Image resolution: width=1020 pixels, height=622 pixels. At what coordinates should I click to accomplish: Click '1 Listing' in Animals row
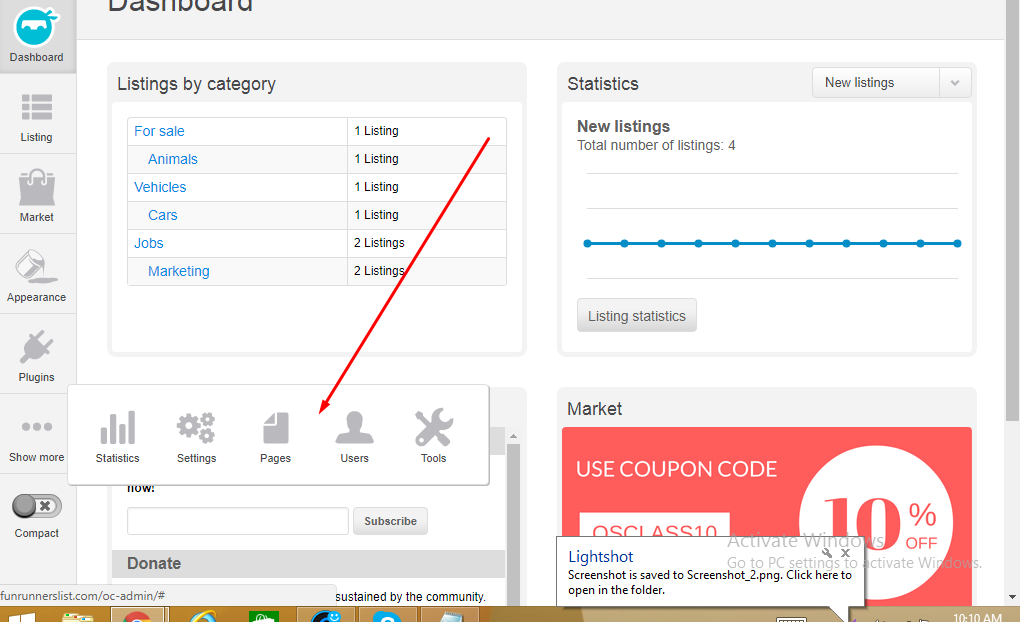(x=376, y=159)
